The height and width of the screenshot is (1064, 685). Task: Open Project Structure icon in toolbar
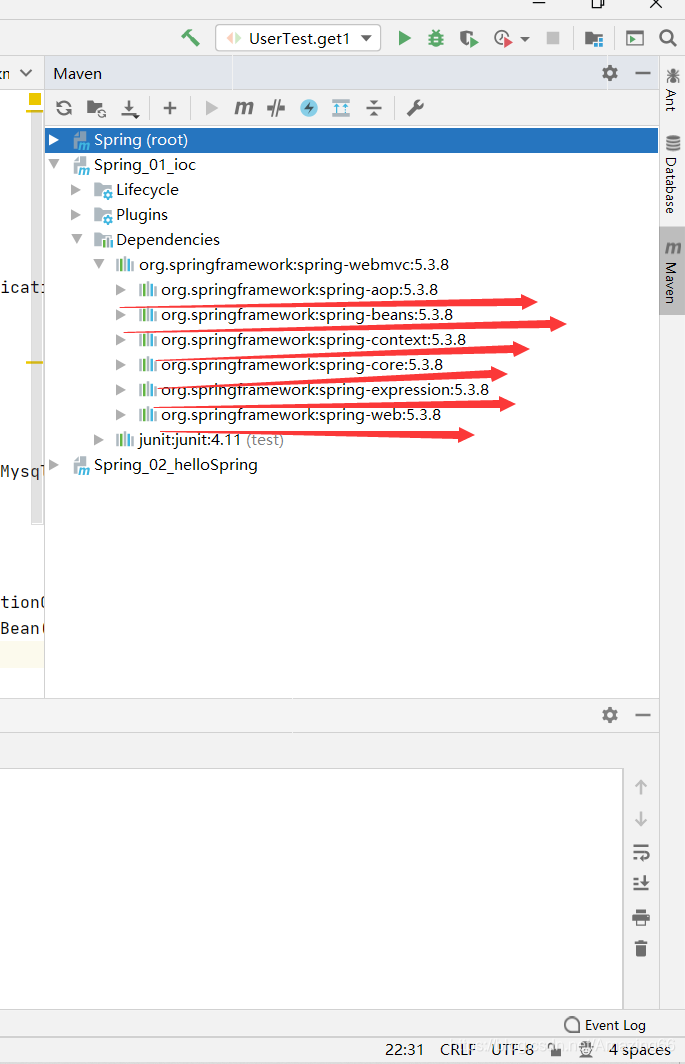point(594,39)
